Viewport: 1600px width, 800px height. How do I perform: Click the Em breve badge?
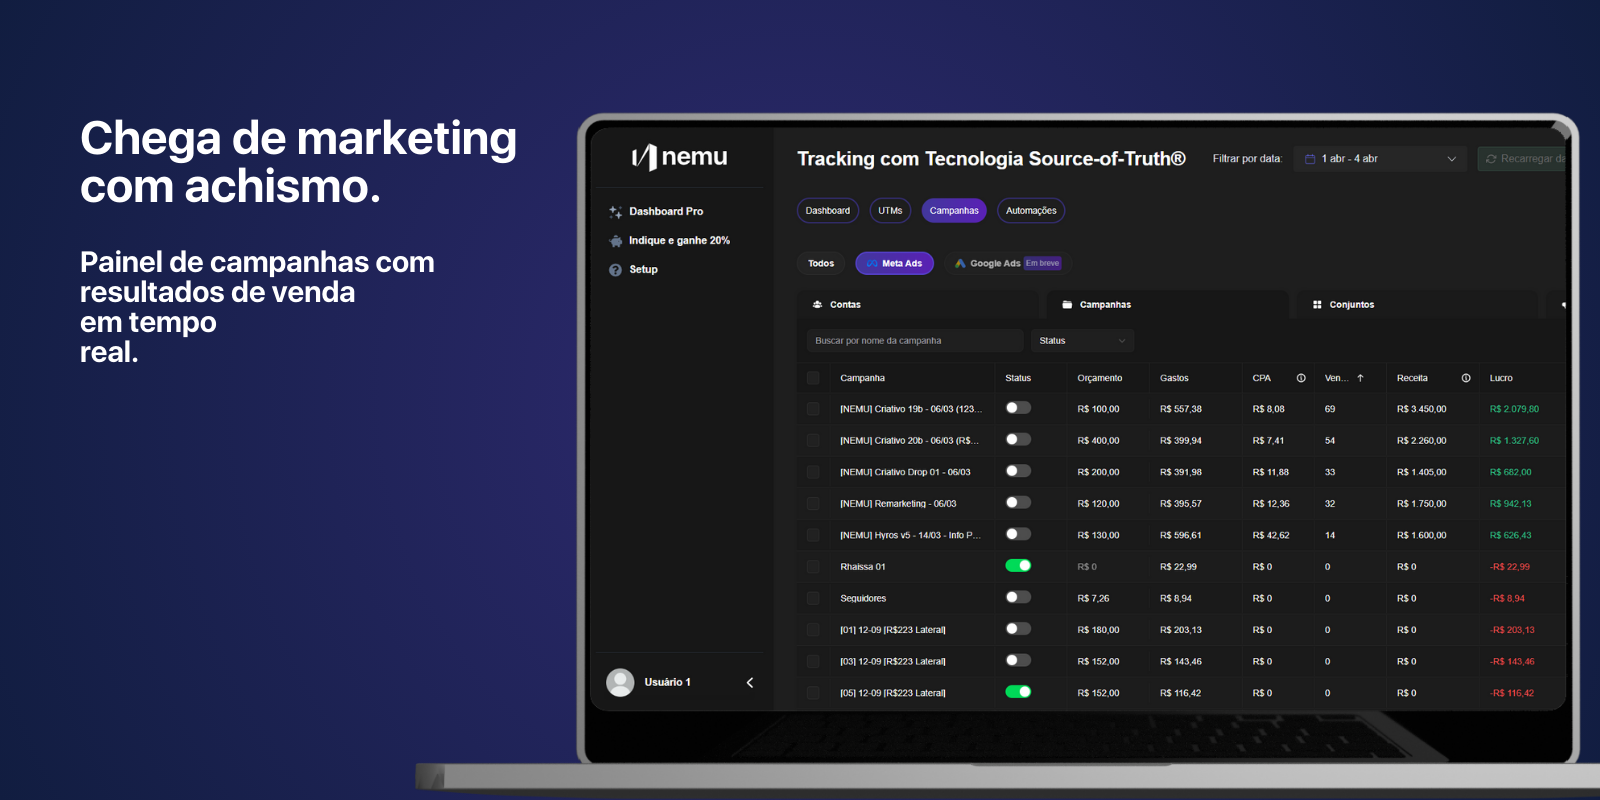click(1042, 264)
